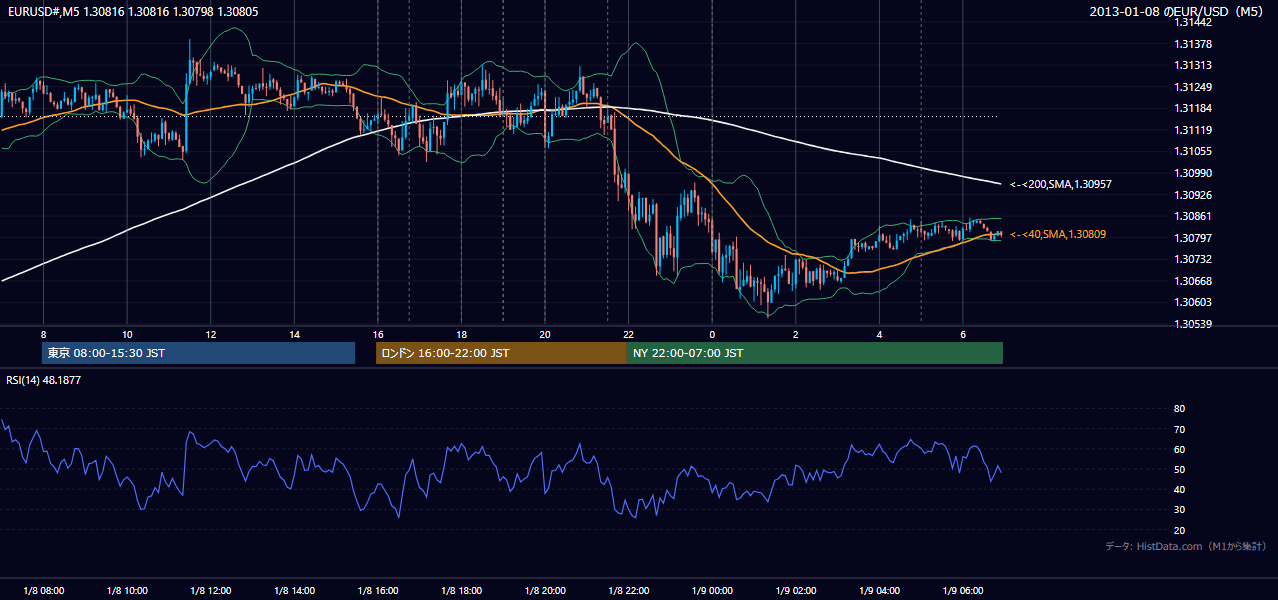Click the 1/9 00:00 time label
The image size is (1278, 600).
click(x=712, y=591)
